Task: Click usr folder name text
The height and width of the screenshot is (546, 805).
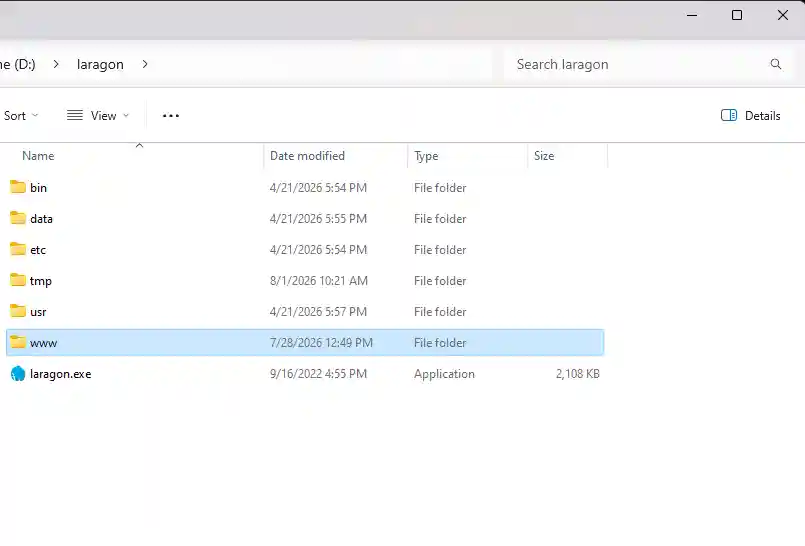Action: pyautogui.click(x=38, y=312)
